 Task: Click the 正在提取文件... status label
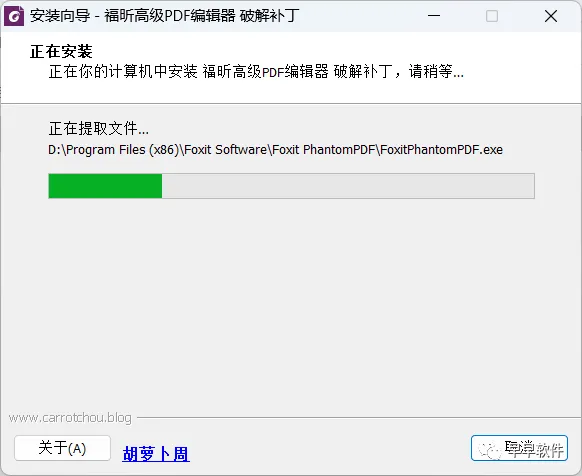pos(99,129)
